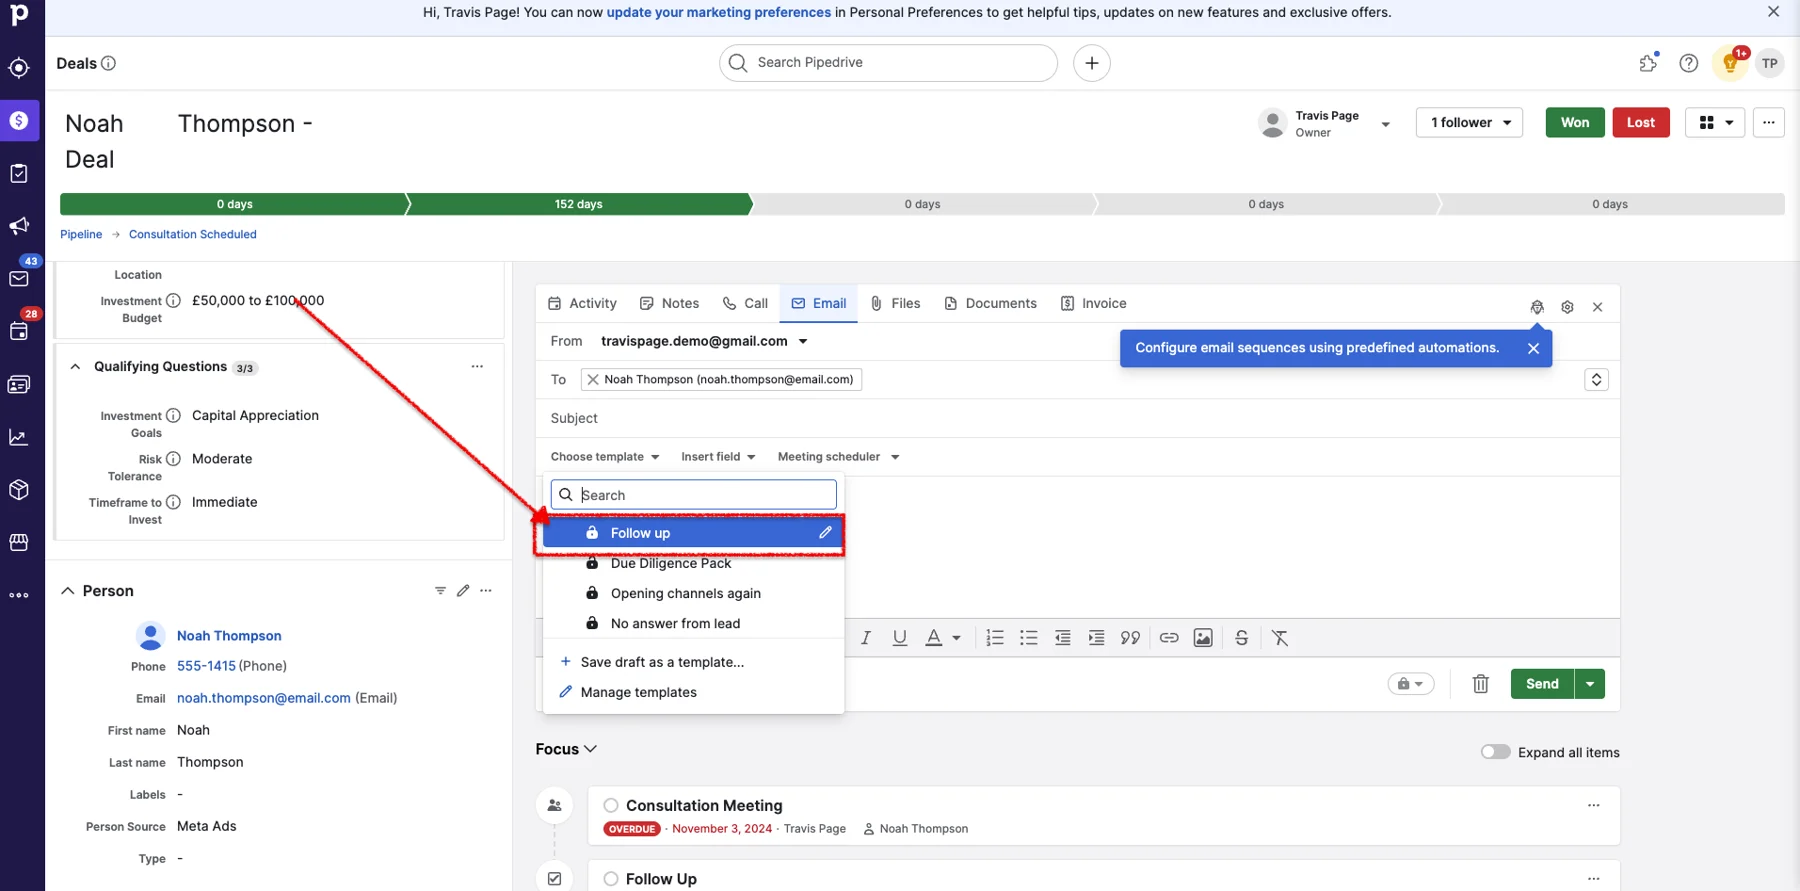This screenshot has width=1800, height=891.
Task: Edit the Follow up template pencil
Action: (825, 532)
